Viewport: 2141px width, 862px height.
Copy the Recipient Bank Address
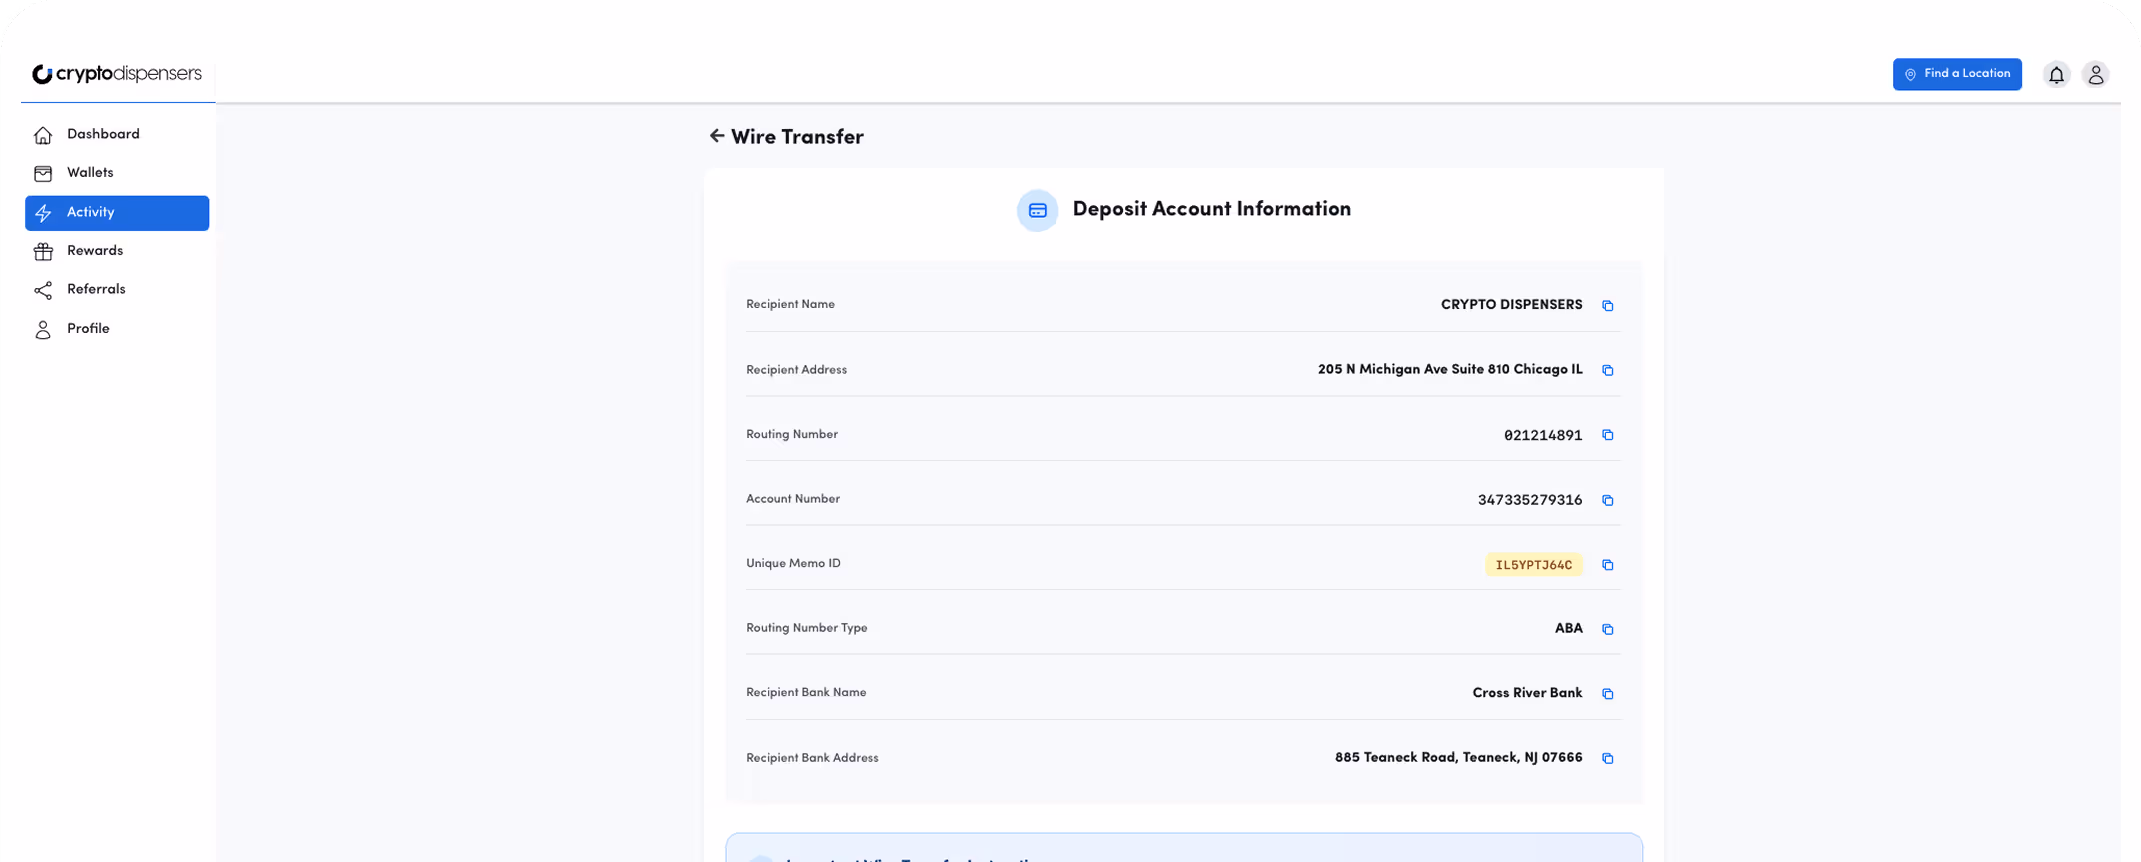tap(1607, 758)
